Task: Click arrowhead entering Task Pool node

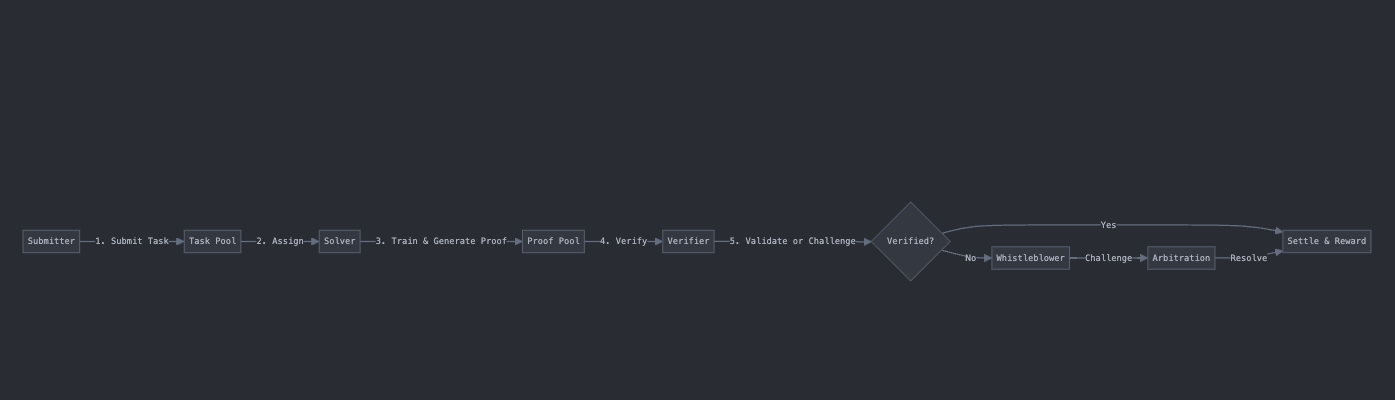Action: pyautogui.click(x=179, y=241)
